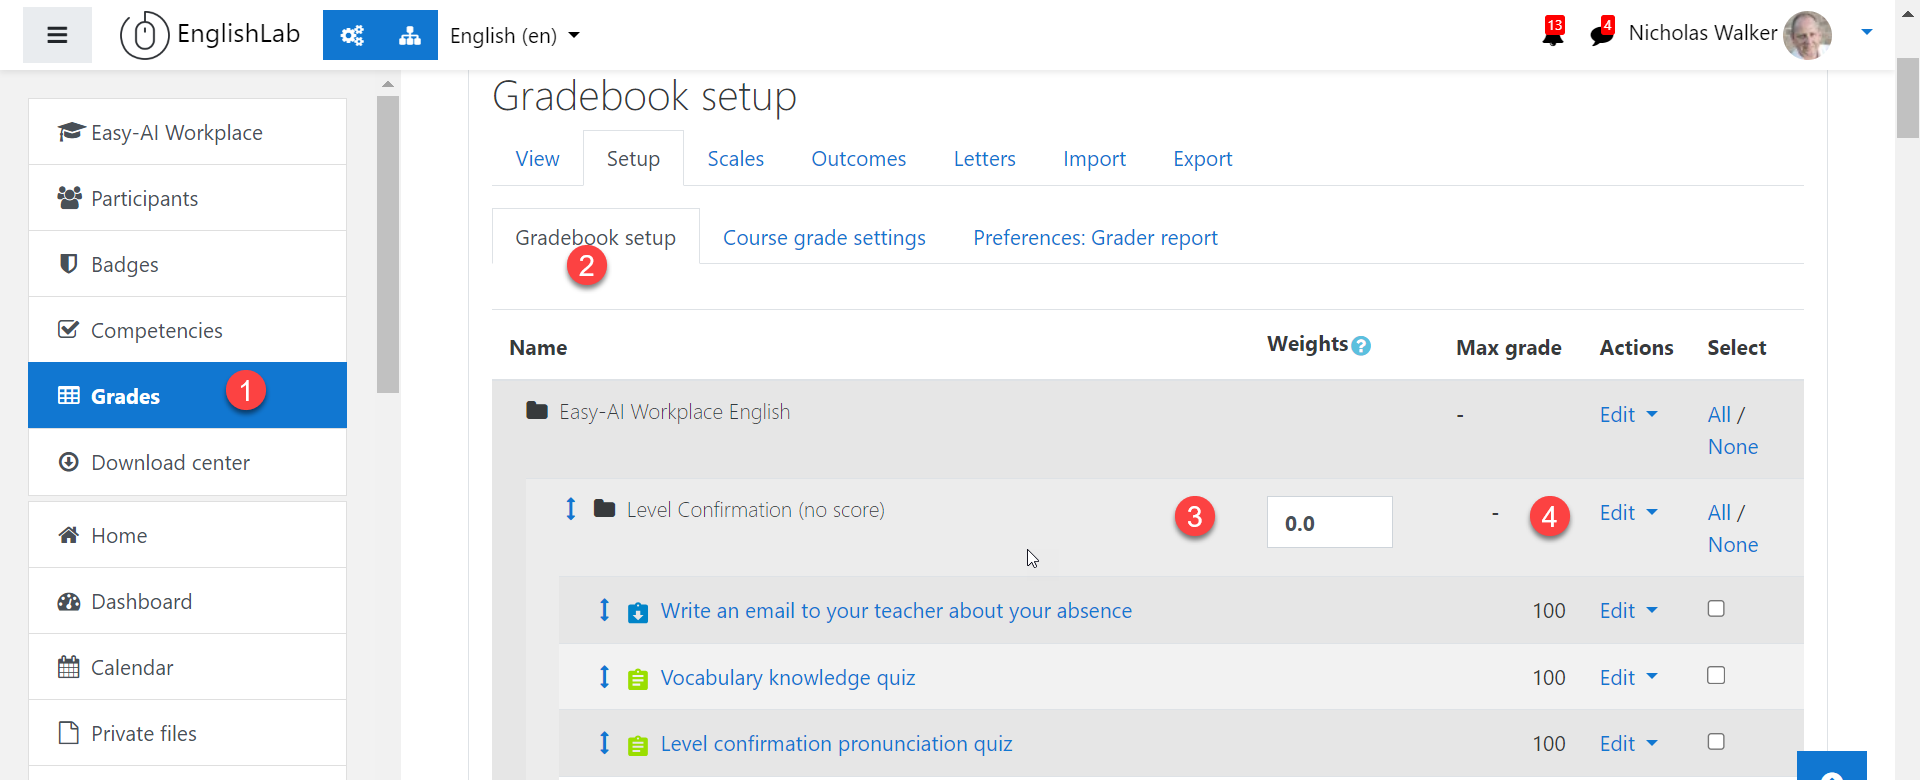This screenshot has height=780, width=1920.
Task: Click quiz icon beside Vocabulary knowledge quiz
Action: pyautogui.click(x=638, y=679)
